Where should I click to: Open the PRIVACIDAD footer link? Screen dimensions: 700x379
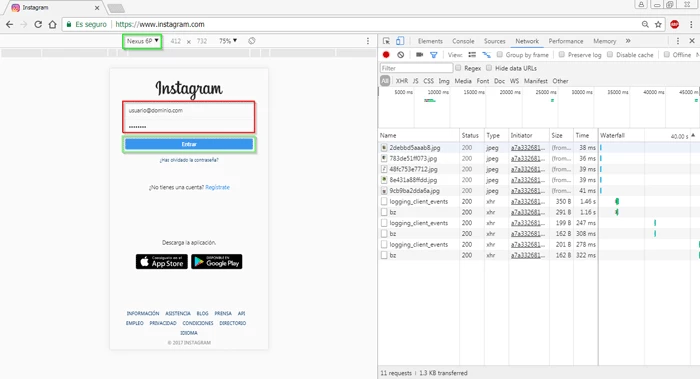coord(163,323)
